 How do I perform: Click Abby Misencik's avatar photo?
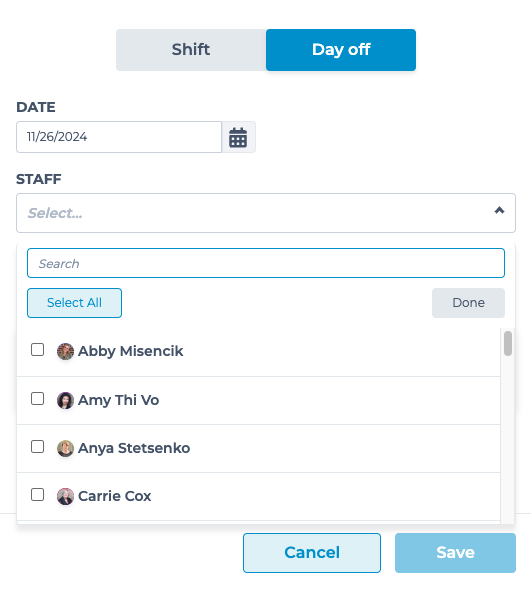point(65,351)
